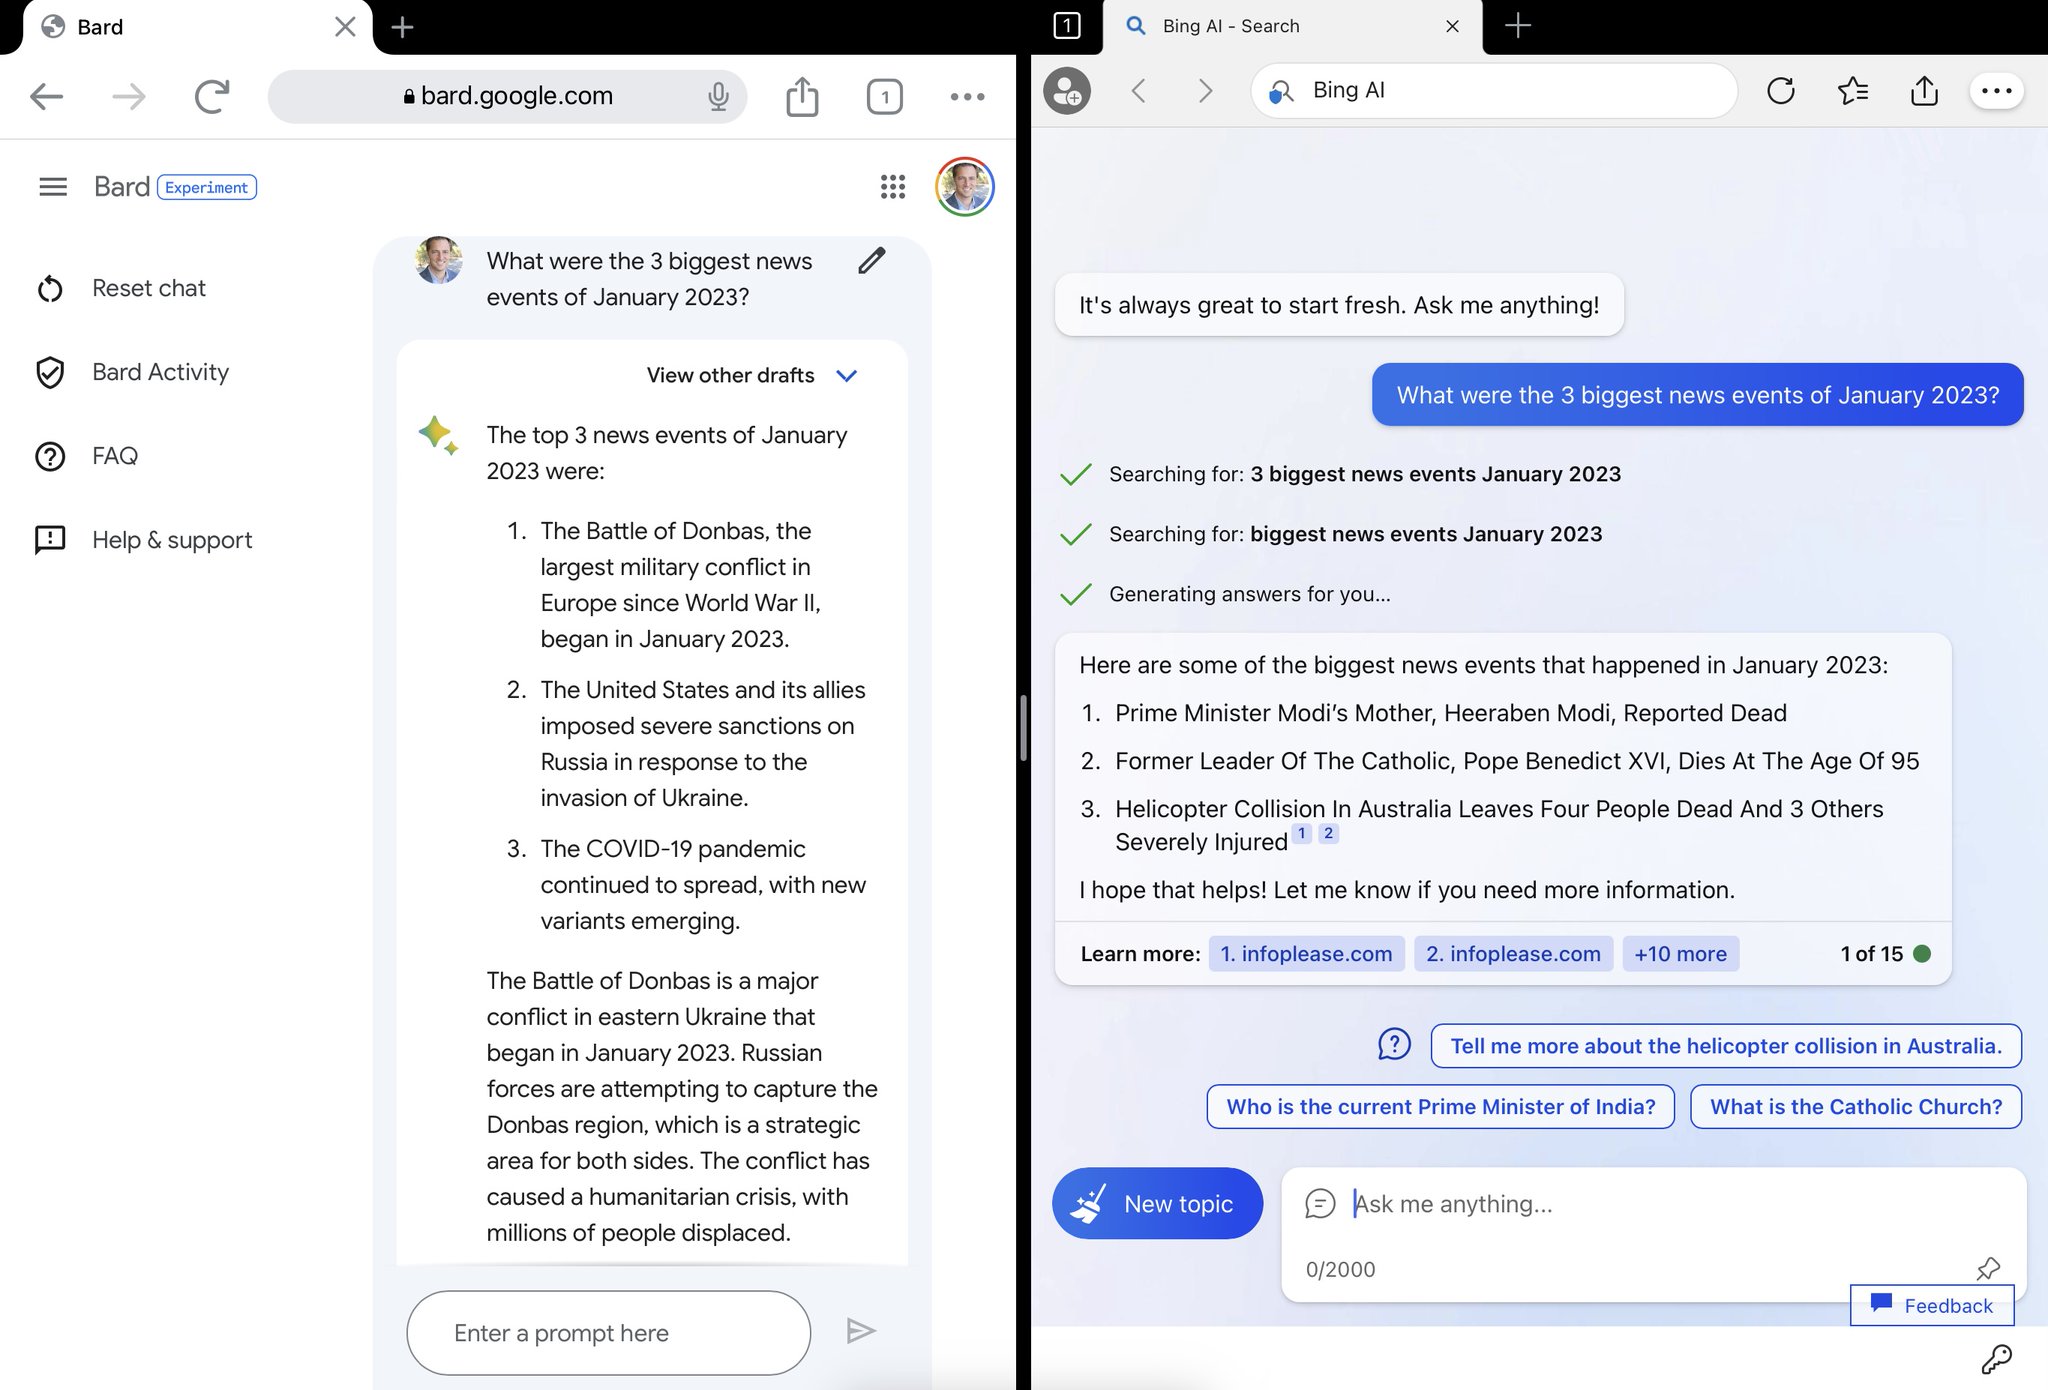Go back in the Bing browser window

[1138, 91]
